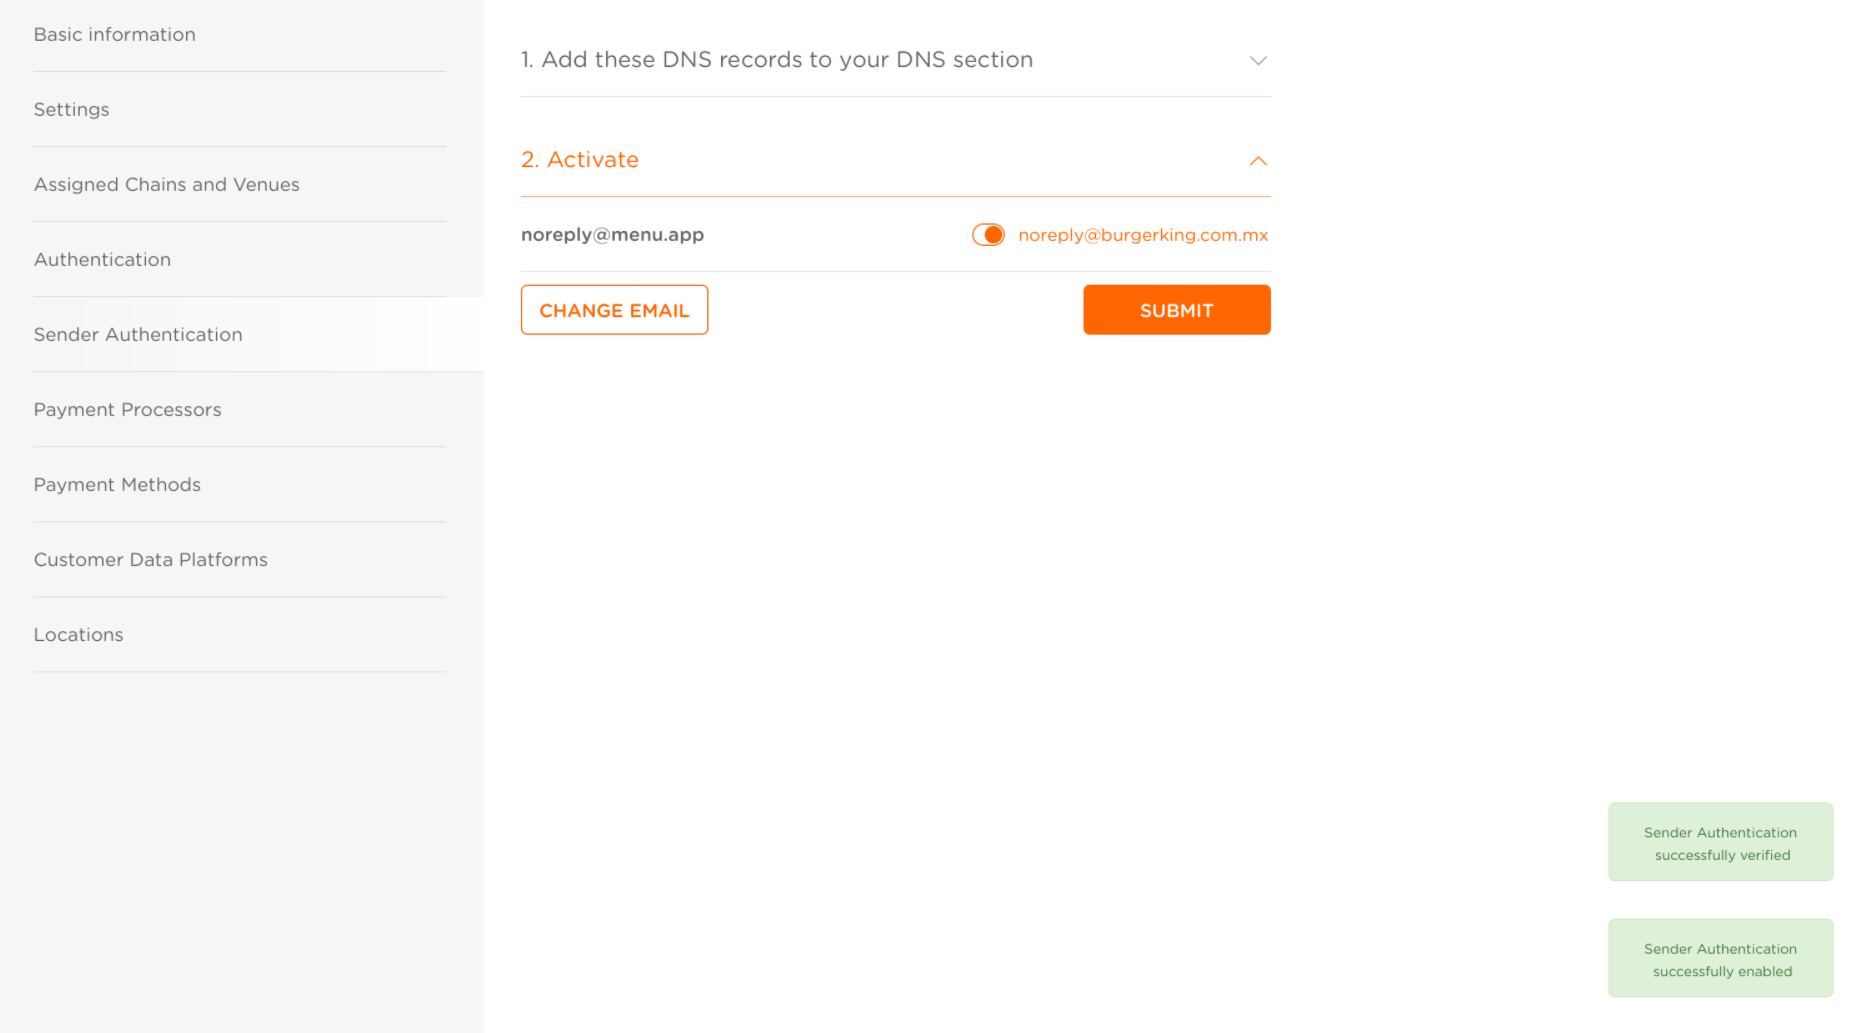The width and height of the screenshot is (1869, 1033).
Task: Toggle the noreply@burgerking.com.mx sender switch
Action: point(988,235)
